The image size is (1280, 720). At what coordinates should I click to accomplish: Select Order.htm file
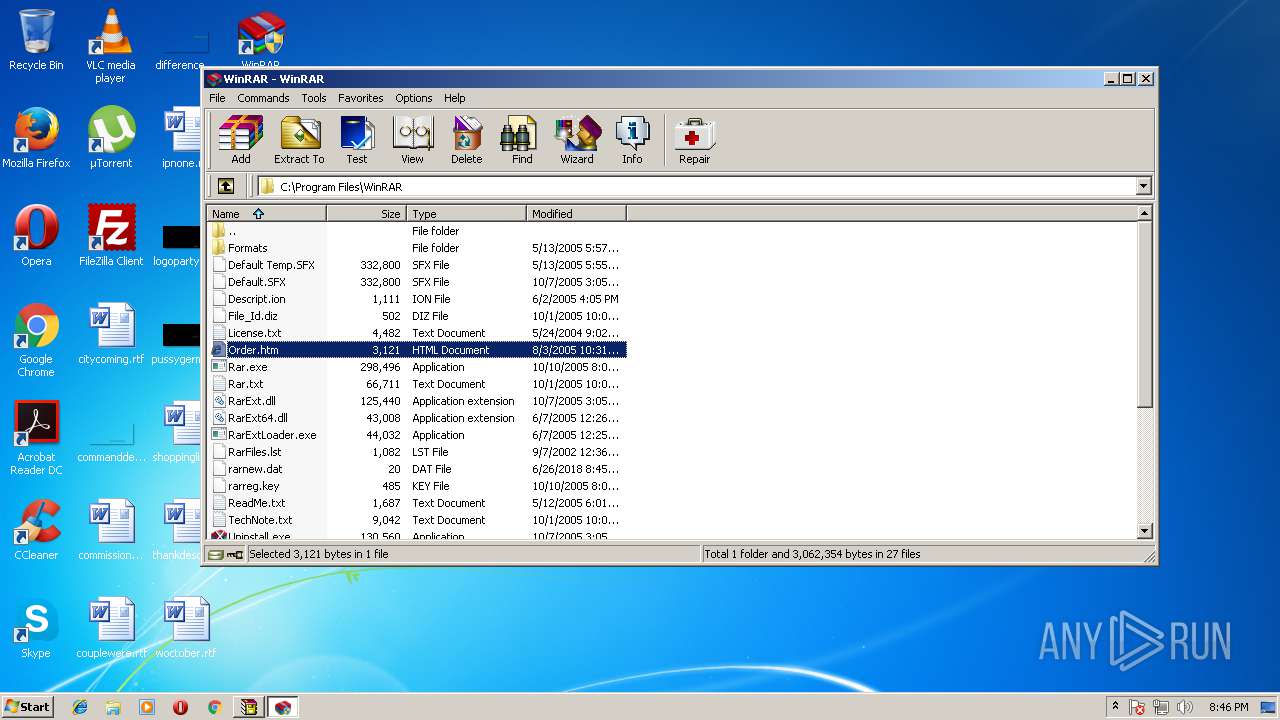[x=417, y=350]
